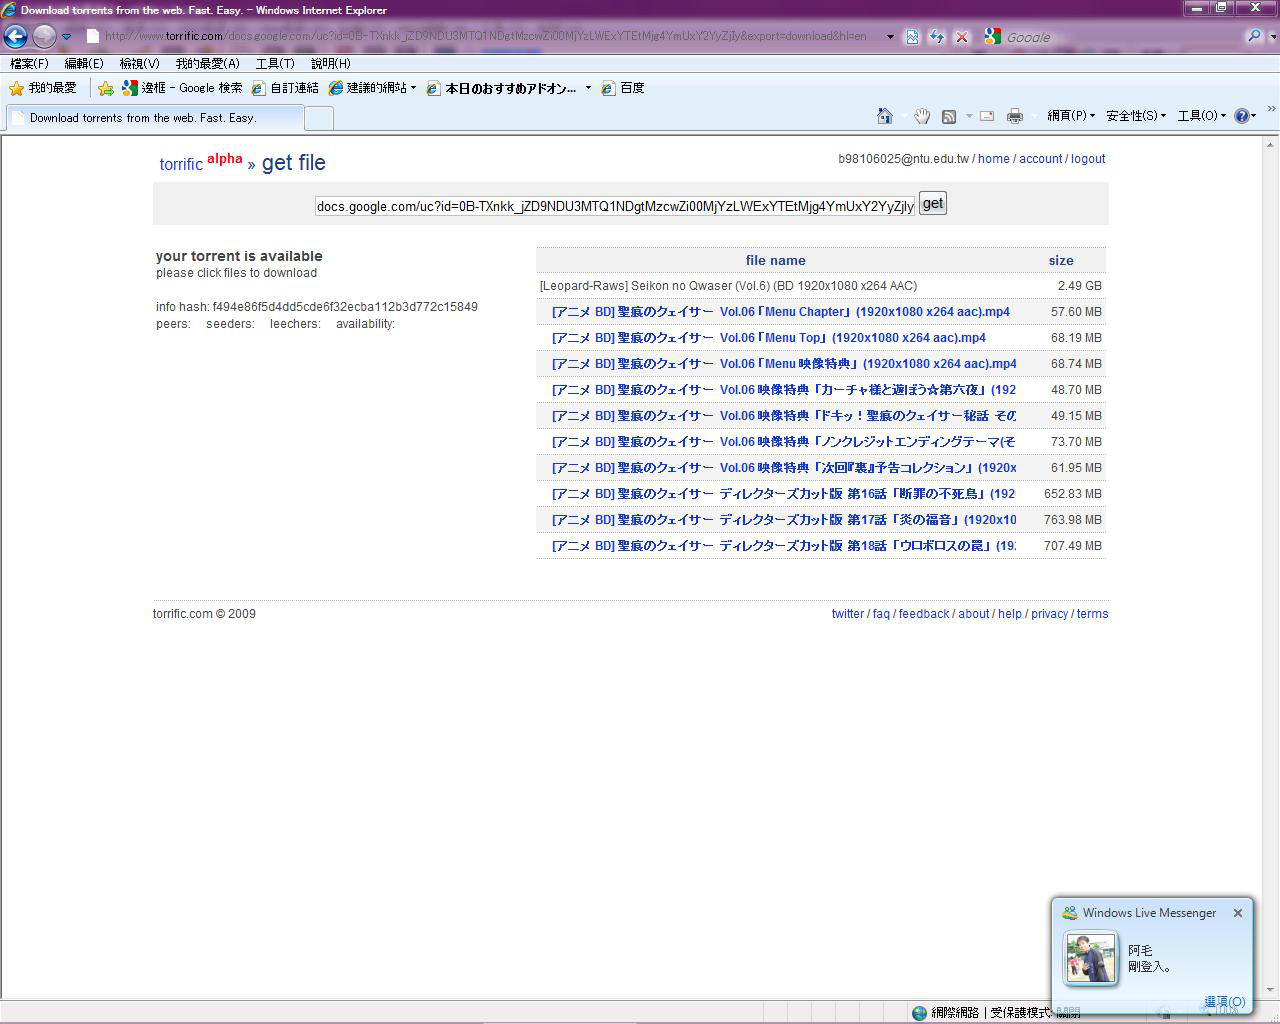1280x1024 pixels.
Task: Open the 檢視(V) menu
Action: pos(139,63)
